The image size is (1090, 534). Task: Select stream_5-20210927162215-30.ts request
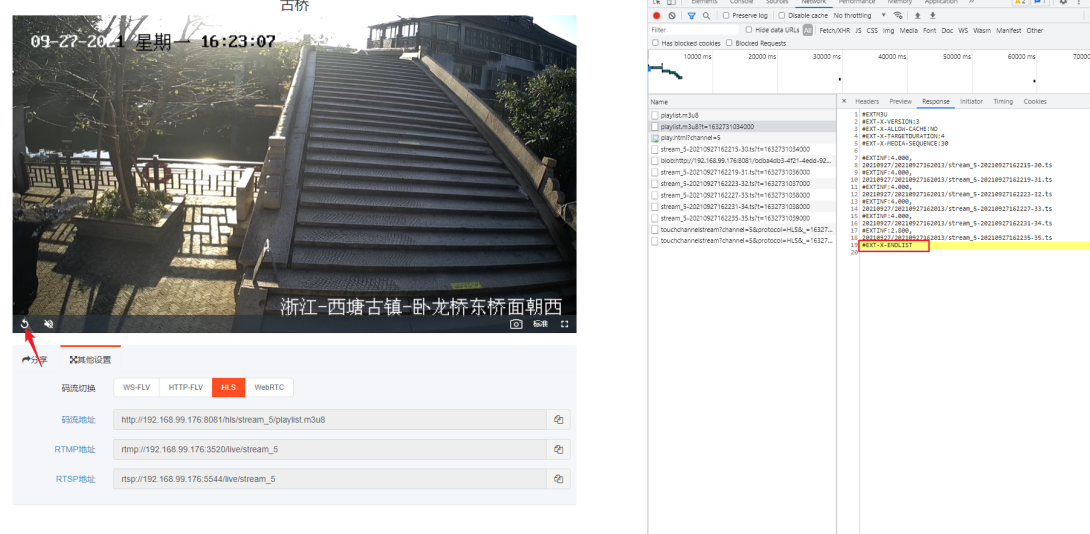[x=742, y=149]
